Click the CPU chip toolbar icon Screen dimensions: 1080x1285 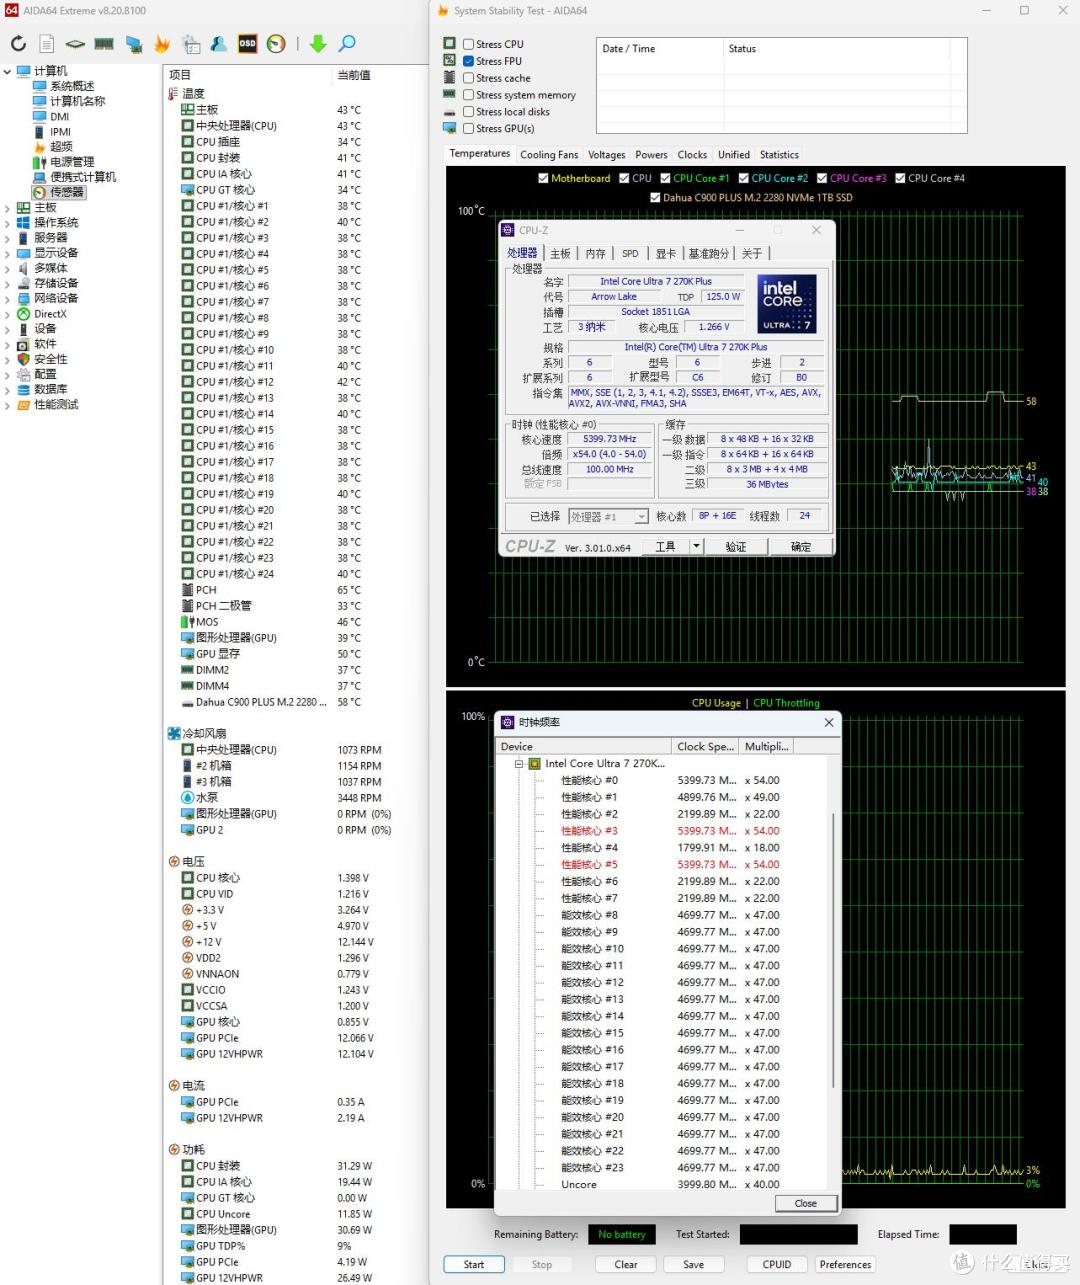[x=75, y=44]
